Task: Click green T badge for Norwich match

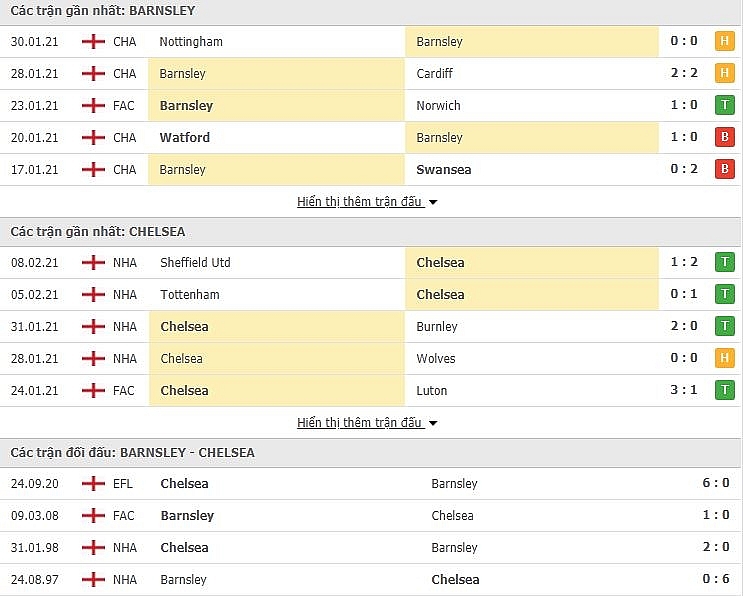Action: (x=724, y=106)
